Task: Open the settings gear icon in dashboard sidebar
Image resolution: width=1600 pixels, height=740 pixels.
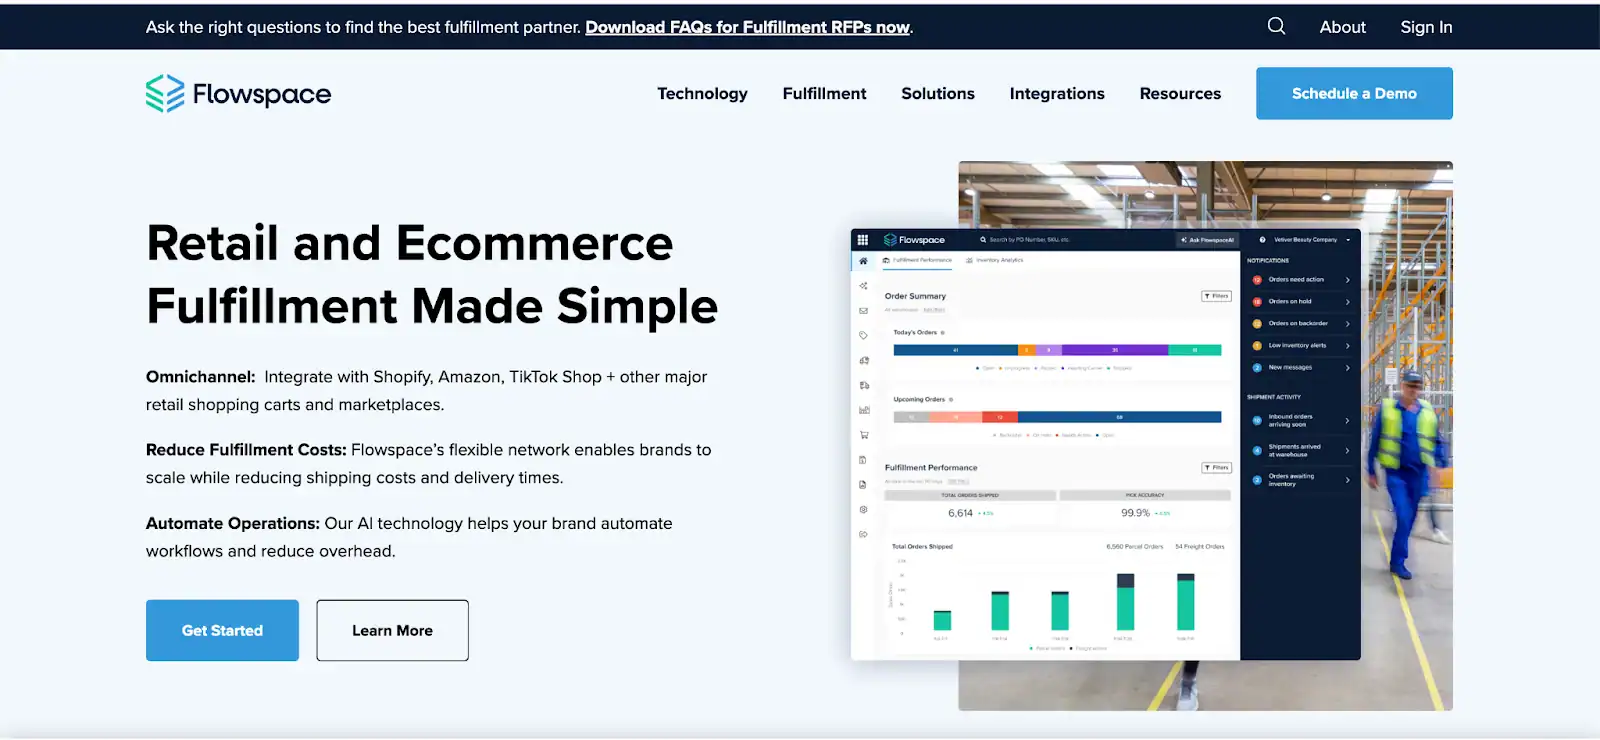Action: click(x=863, y=509)
